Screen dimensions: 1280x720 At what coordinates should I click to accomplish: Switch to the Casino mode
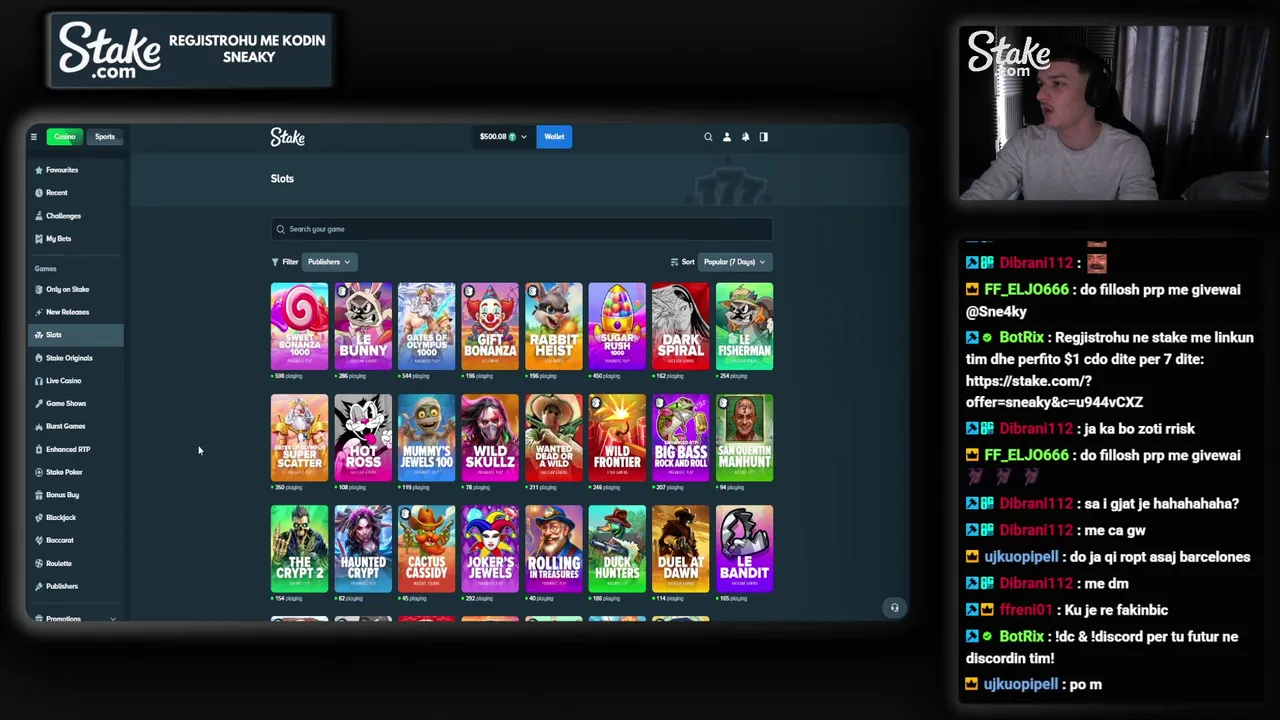coord(65,137)
